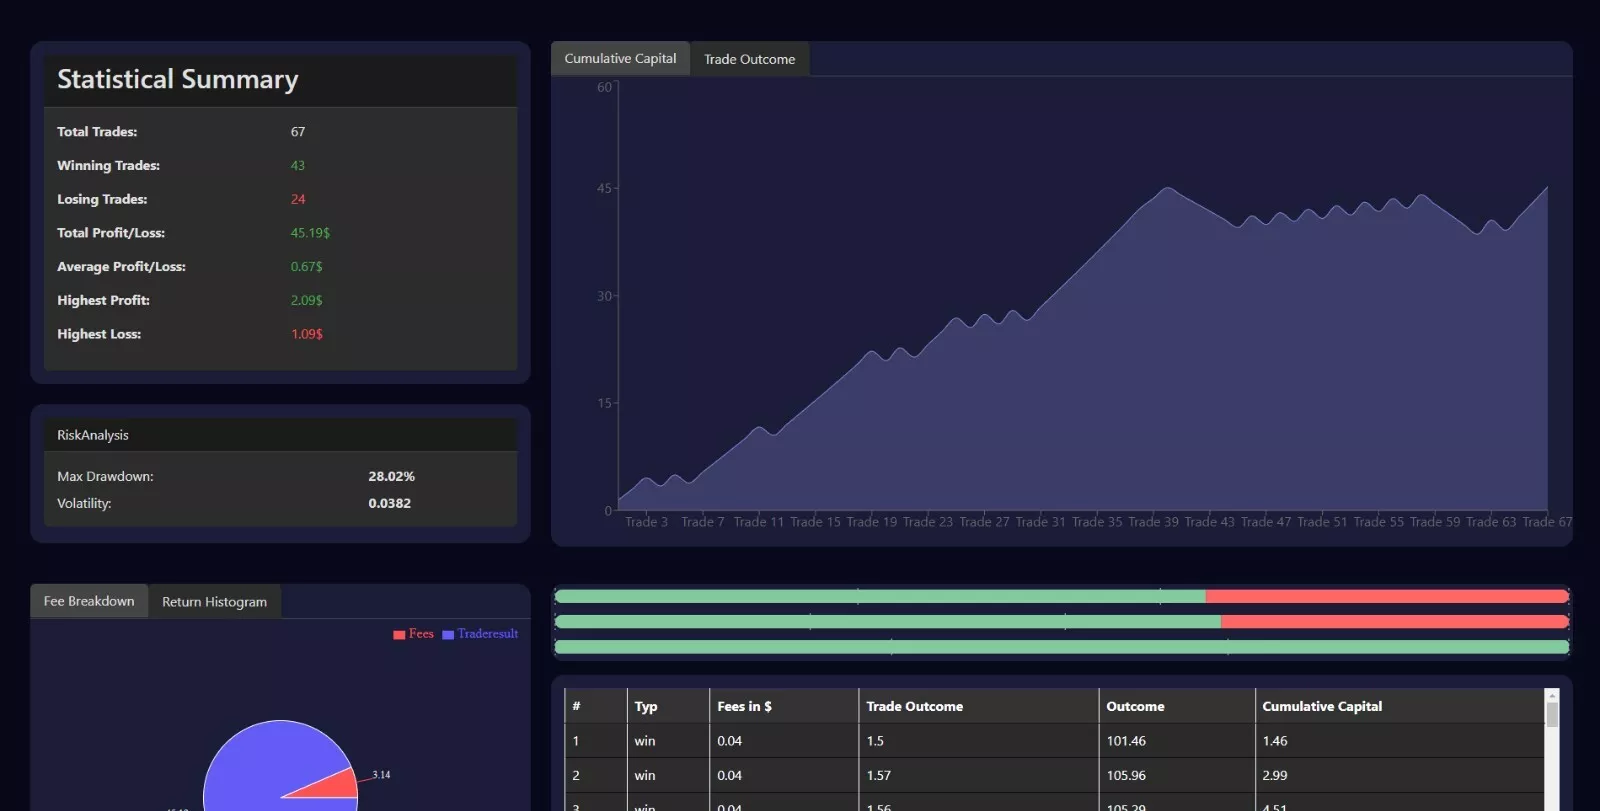Sort by the Typ column header
This screenshot has height=811, width=1600.
pos(667,706)
